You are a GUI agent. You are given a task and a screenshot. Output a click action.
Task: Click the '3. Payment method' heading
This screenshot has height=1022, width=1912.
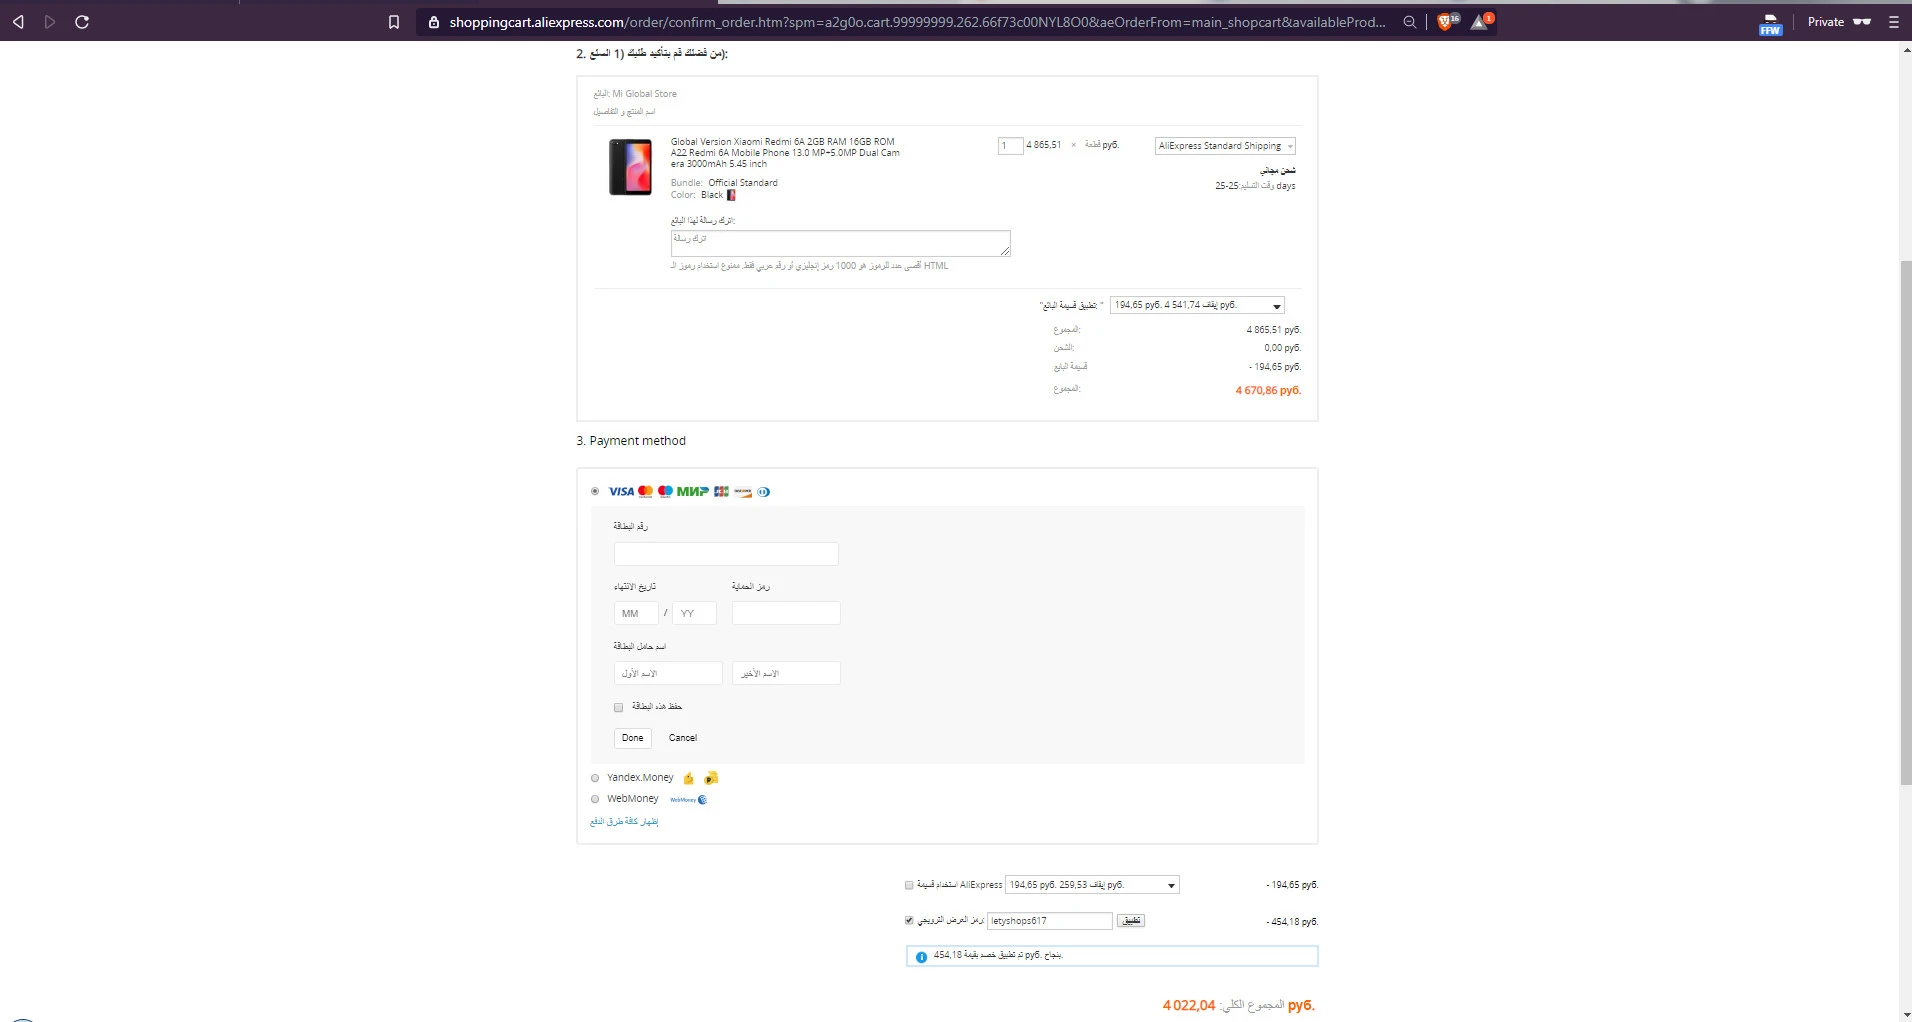(631, 441)
